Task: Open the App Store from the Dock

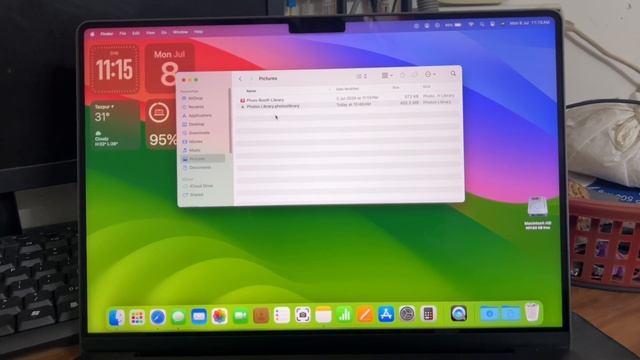Action: click(x=386, y=314)
